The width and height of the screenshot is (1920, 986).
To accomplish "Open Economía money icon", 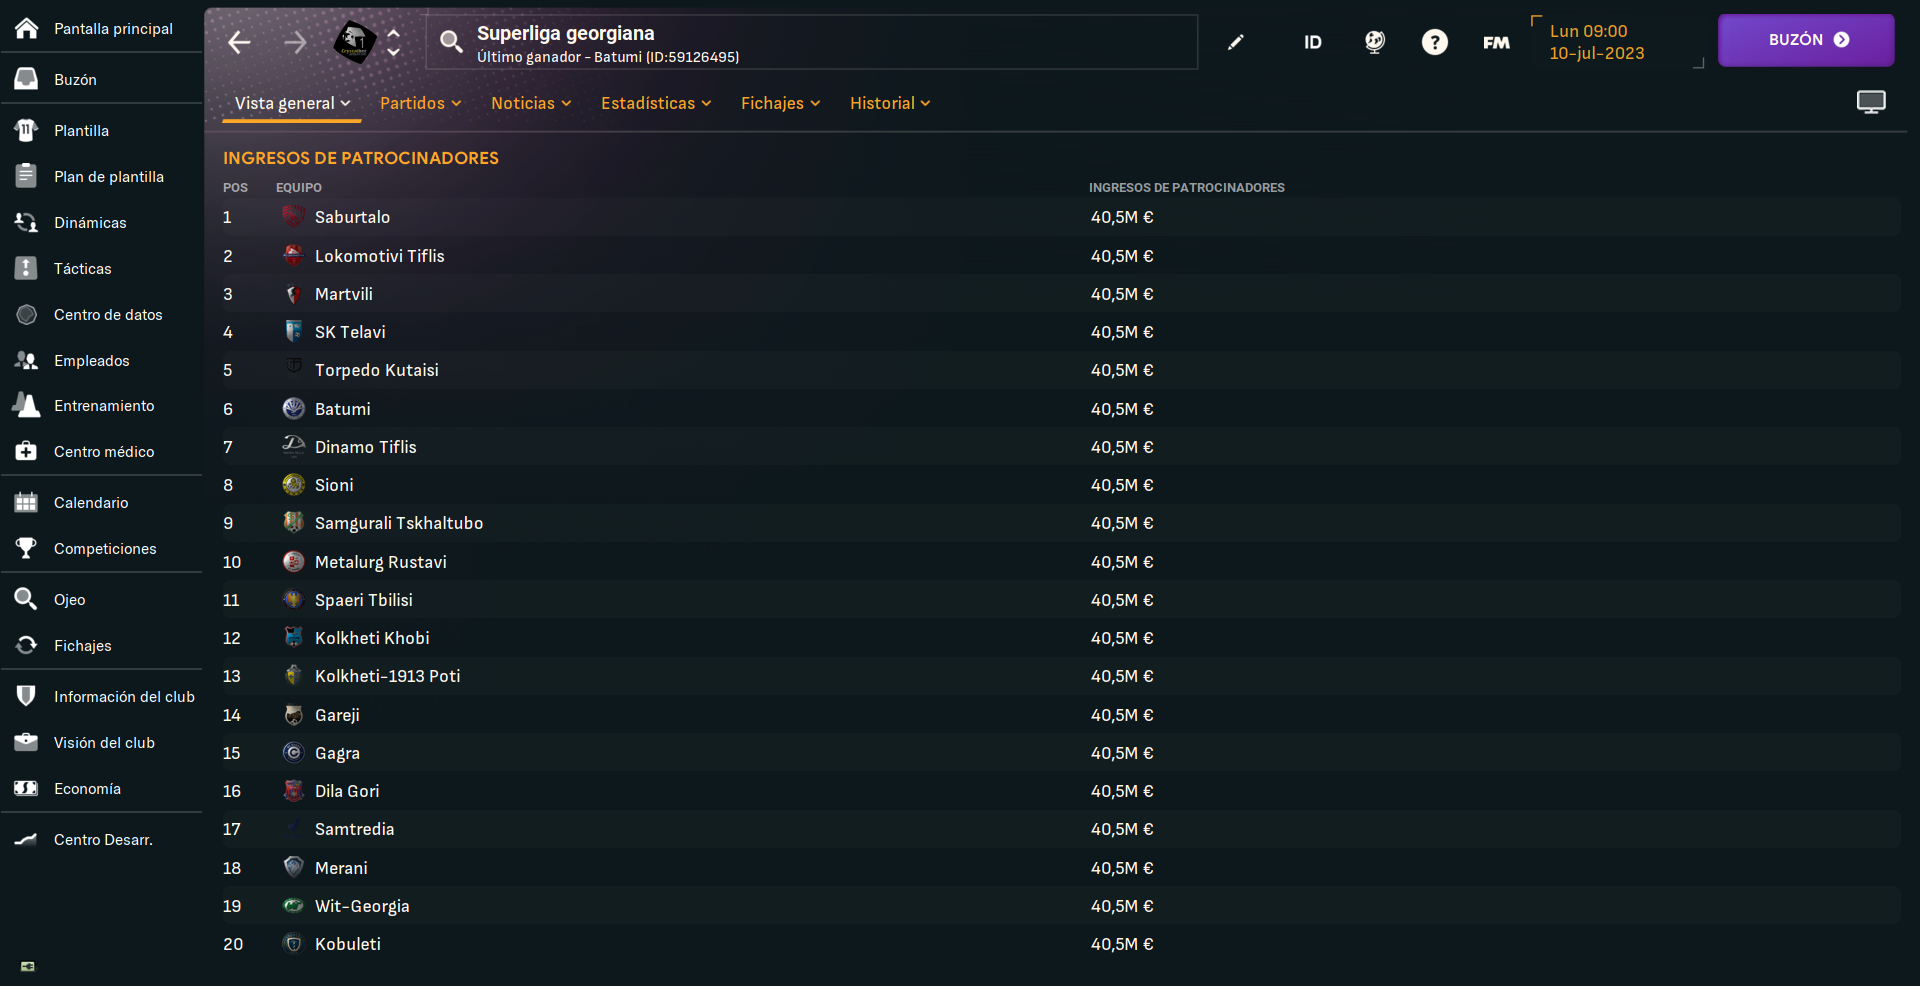I will 27,788.
